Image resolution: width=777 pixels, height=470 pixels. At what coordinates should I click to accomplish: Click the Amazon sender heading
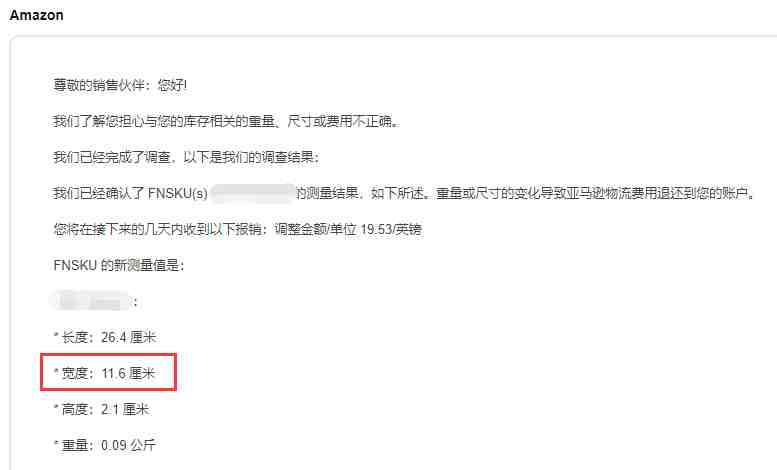click(x=37, y=15)
